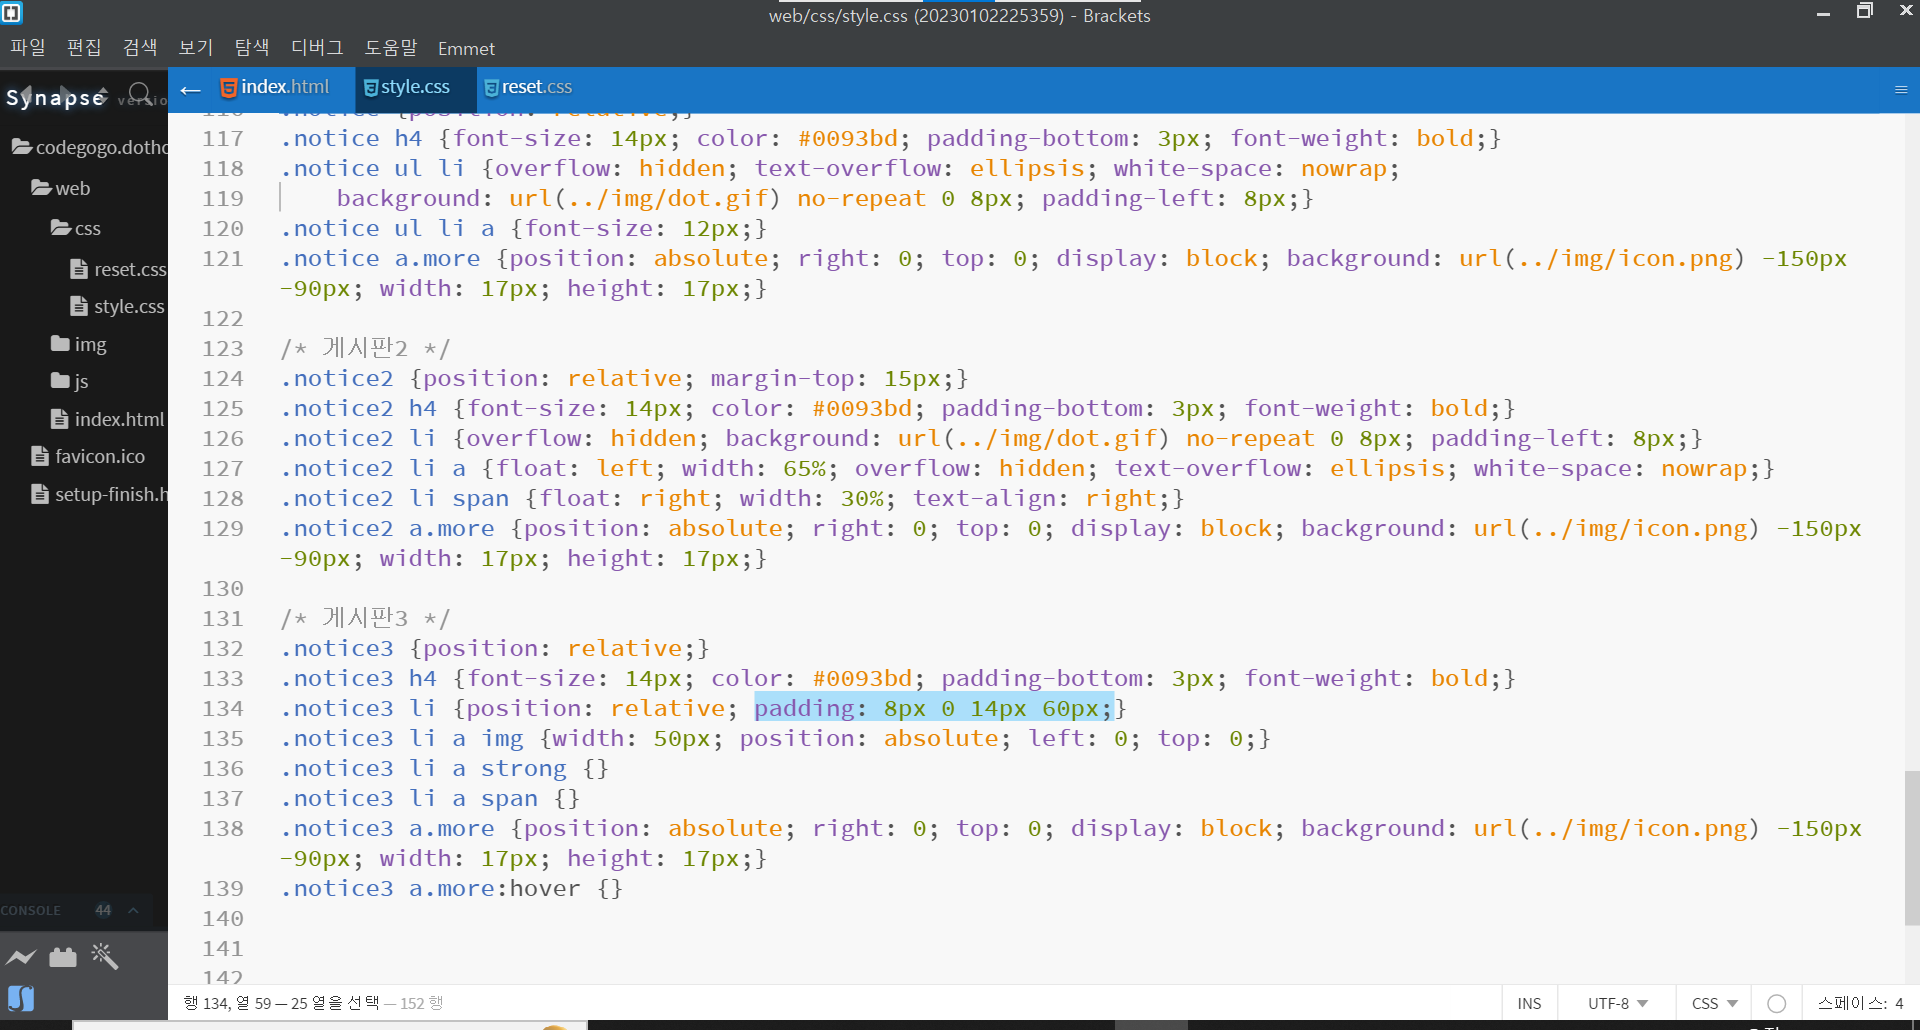Expand the img folder
Viewport: 1920px width, 1030px height.
pos(78,344)
